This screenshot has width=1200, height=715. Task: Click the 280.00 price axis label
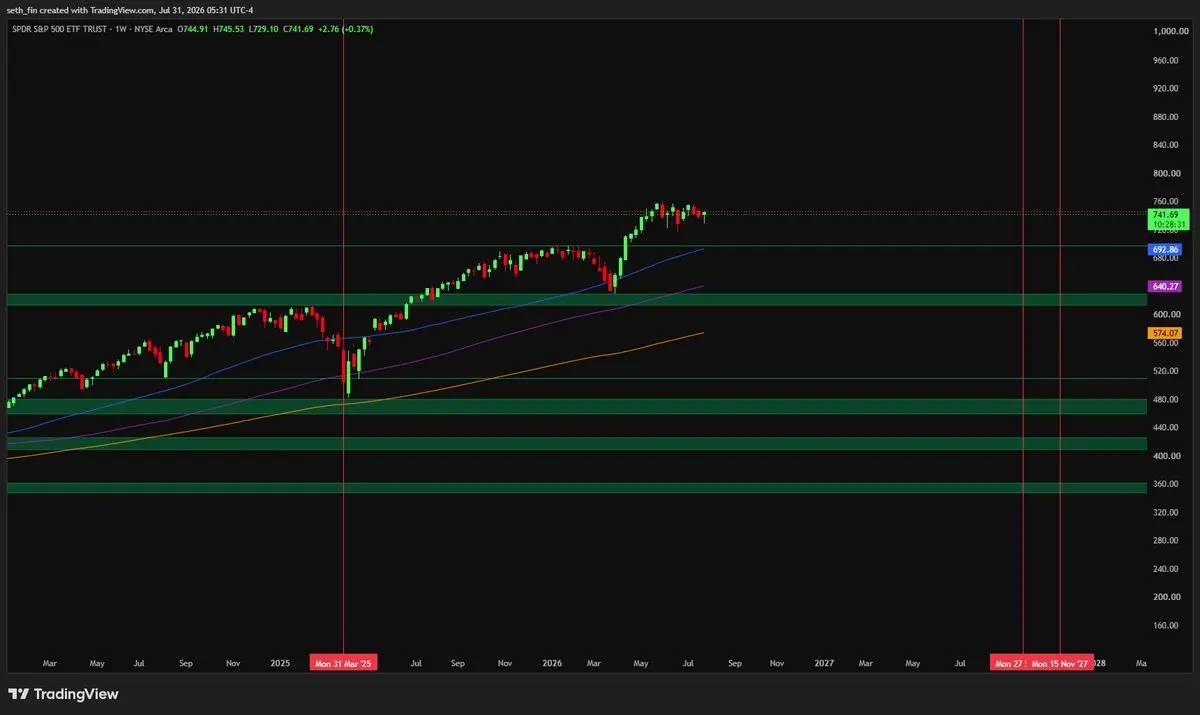tap(1167, 540)
